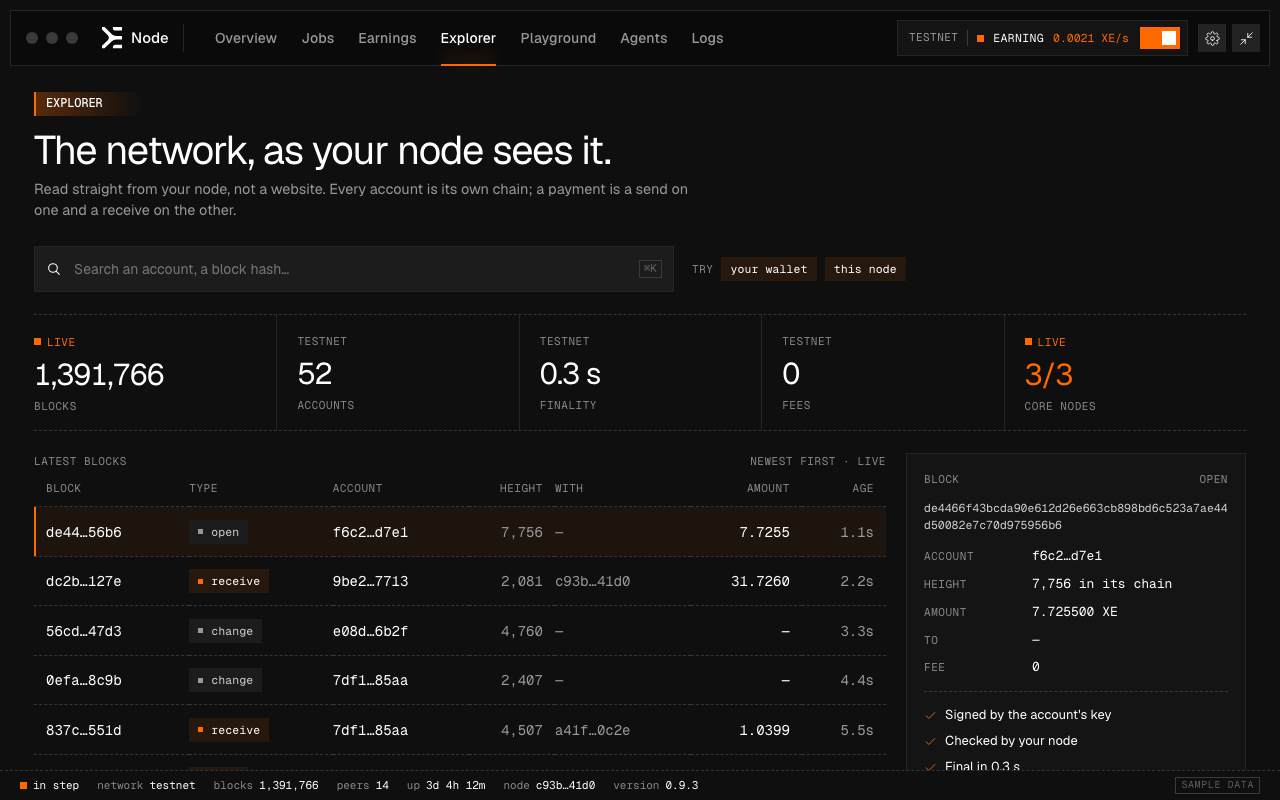Click account f6c2…d7e1 in the blocks table
Viewport: 1280px width, 800px height.
tap(370, 532)
